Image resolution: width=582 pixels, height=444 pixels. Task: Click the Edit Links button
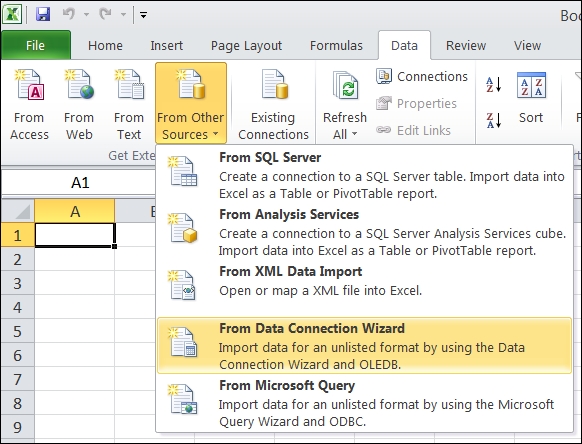[413, 130]
